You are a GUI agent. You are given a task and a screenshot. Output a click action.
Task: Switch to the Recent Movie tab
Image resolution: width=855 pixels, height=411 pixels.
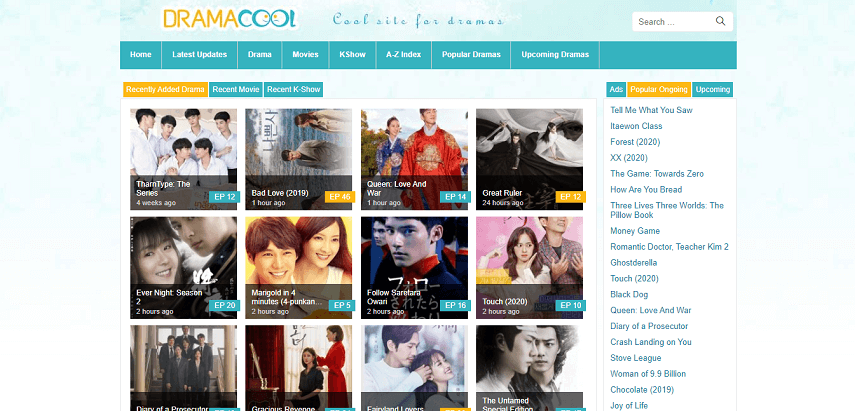(x=236, y=89)
